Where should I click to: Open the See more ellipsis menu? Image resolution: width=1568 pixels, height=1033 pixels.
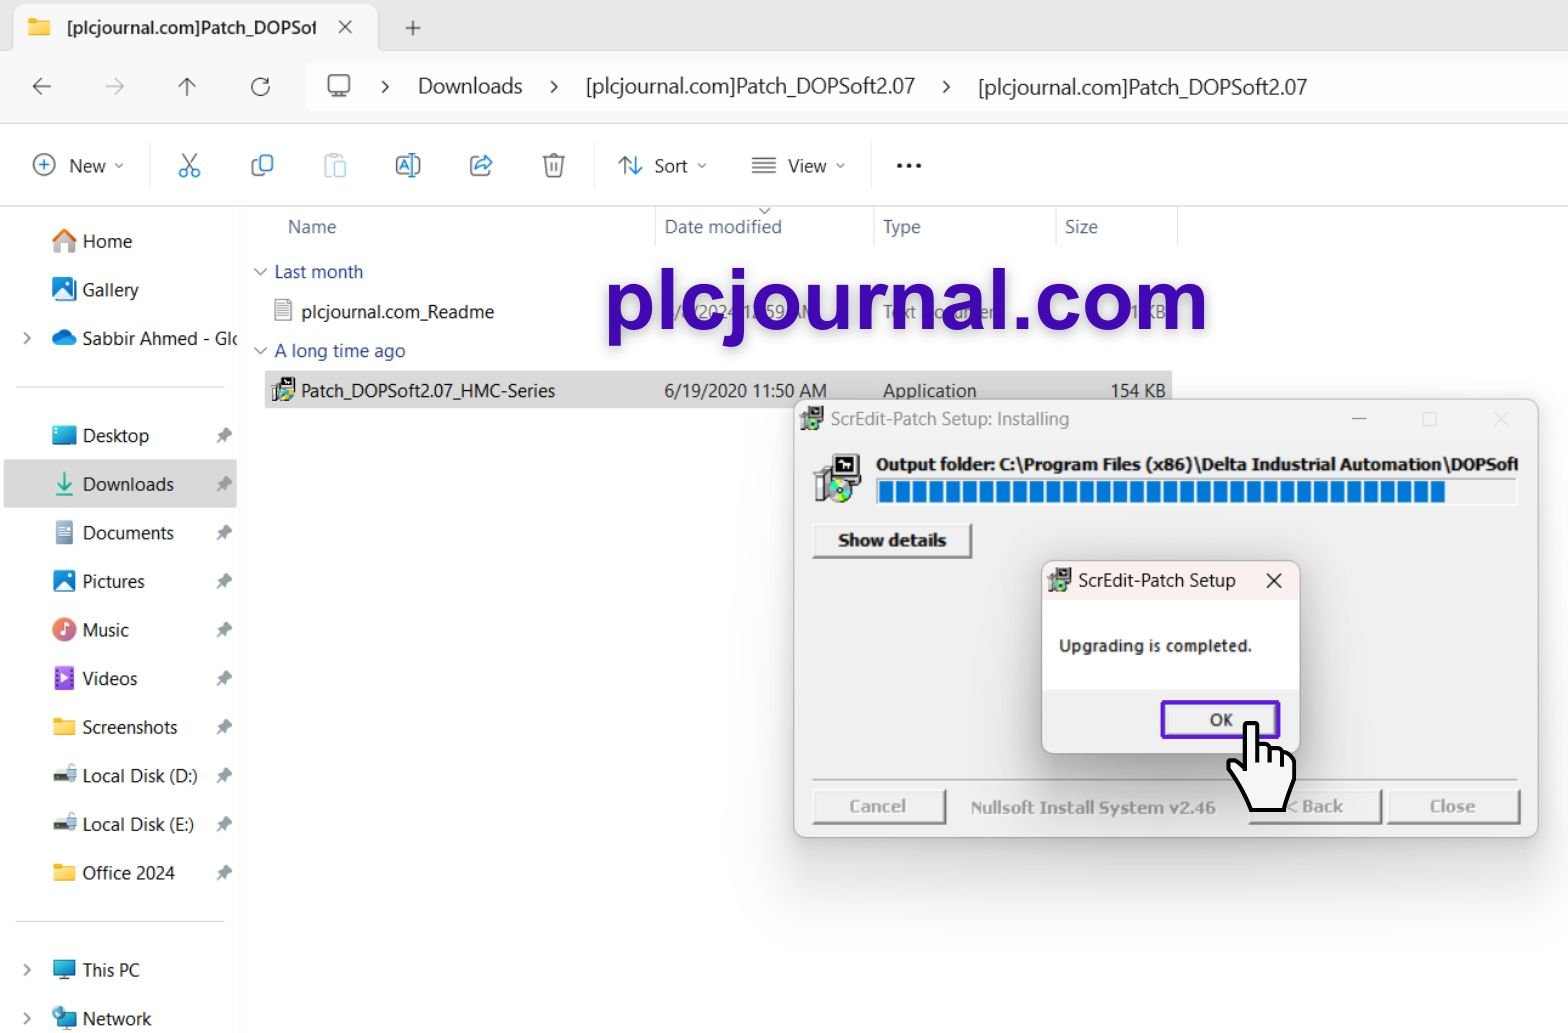pyautogui.click(x=909, y=166)
